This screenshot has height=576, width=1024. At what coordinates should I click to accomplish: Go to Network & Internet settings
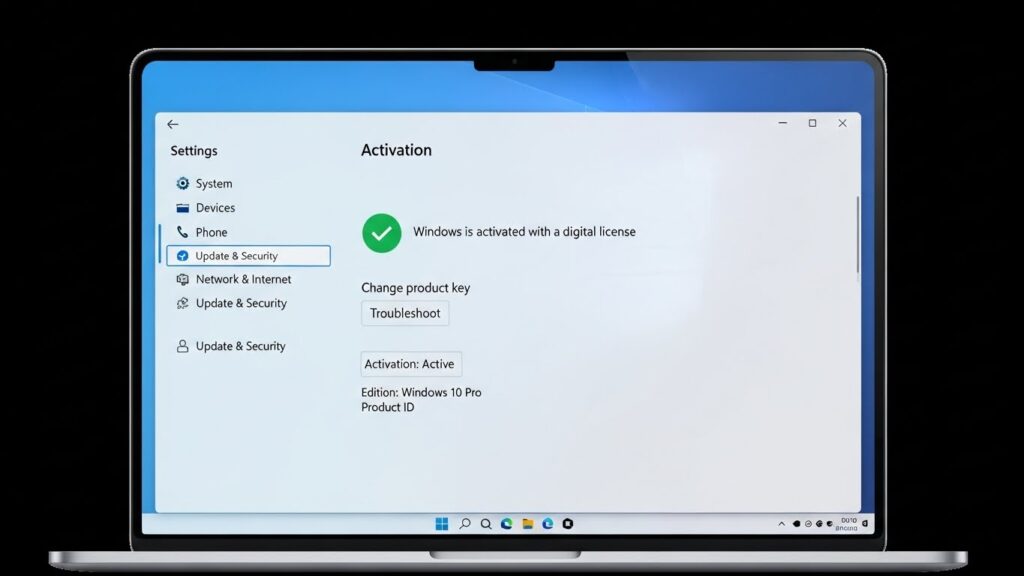(243, 280)
